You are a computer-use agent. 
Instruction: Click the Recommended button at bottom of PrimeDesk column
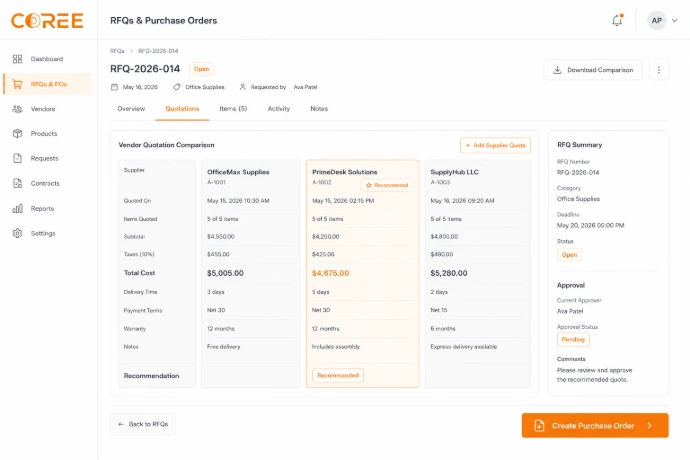point(338,375)
